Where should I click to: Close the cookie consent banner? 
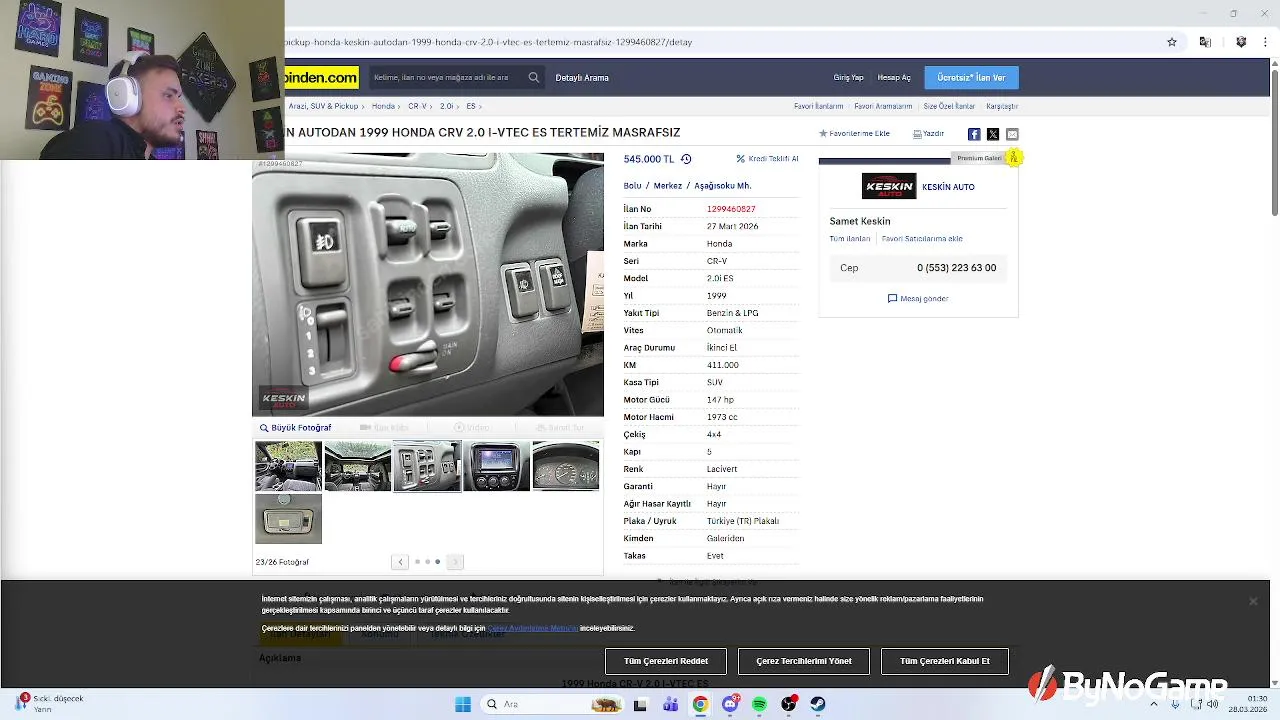pos(1253,601)
